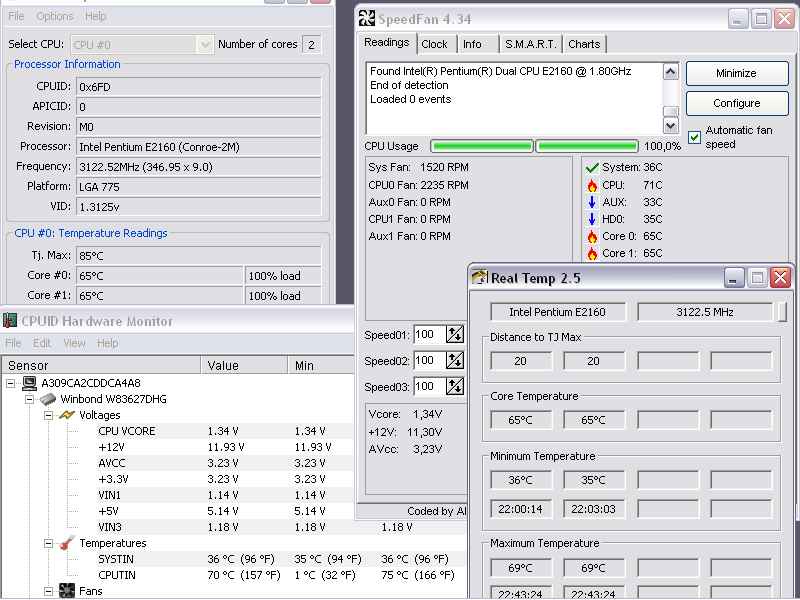Open the S.M.A.R.T. tab
The width and height of the screenshot is (800, 600).
pyautogui.click(x=531, y=44)
